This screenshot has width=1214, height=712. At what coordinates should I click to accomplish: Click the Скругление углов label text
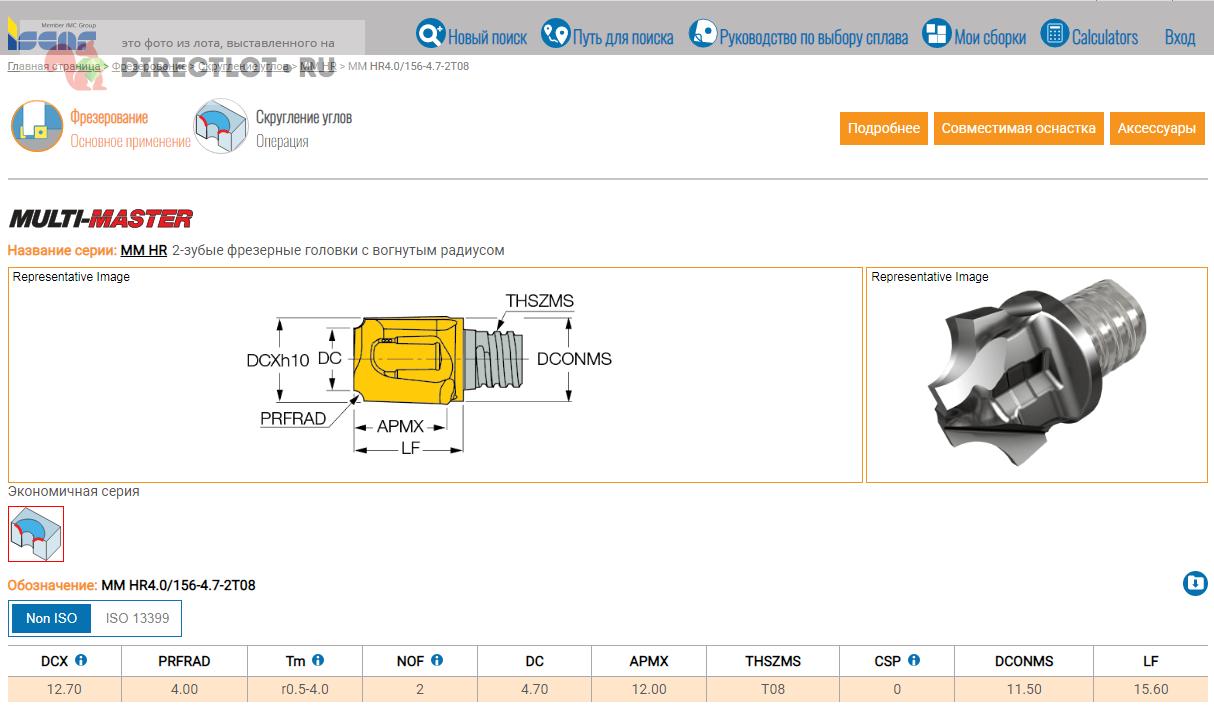(x=304, y=117)
